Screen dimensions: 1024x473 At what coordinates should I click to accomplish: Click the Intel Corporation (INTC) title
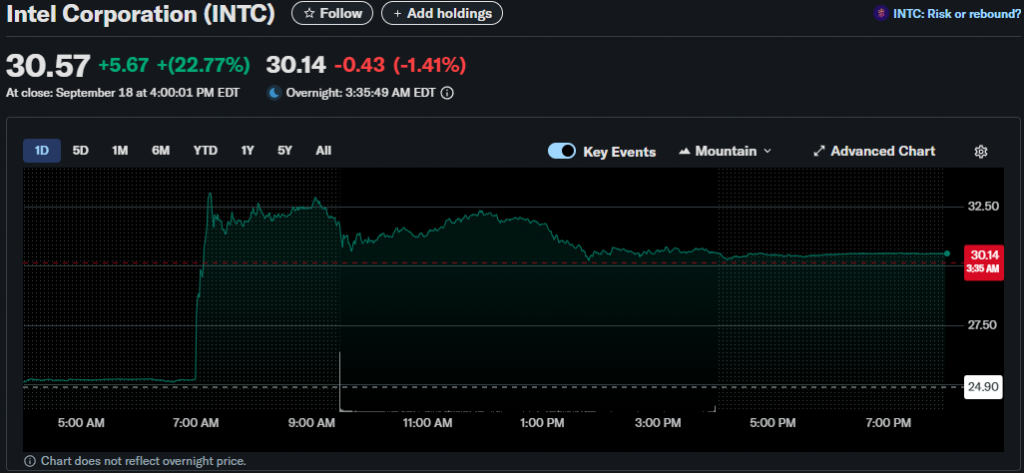point(141,14)
